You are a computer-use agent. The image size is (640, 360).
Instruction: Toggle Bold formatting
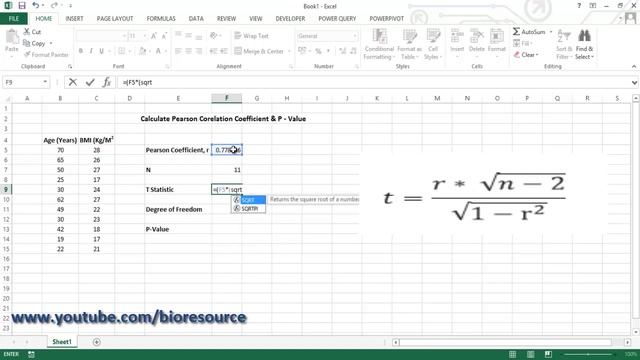click(80, 51)
